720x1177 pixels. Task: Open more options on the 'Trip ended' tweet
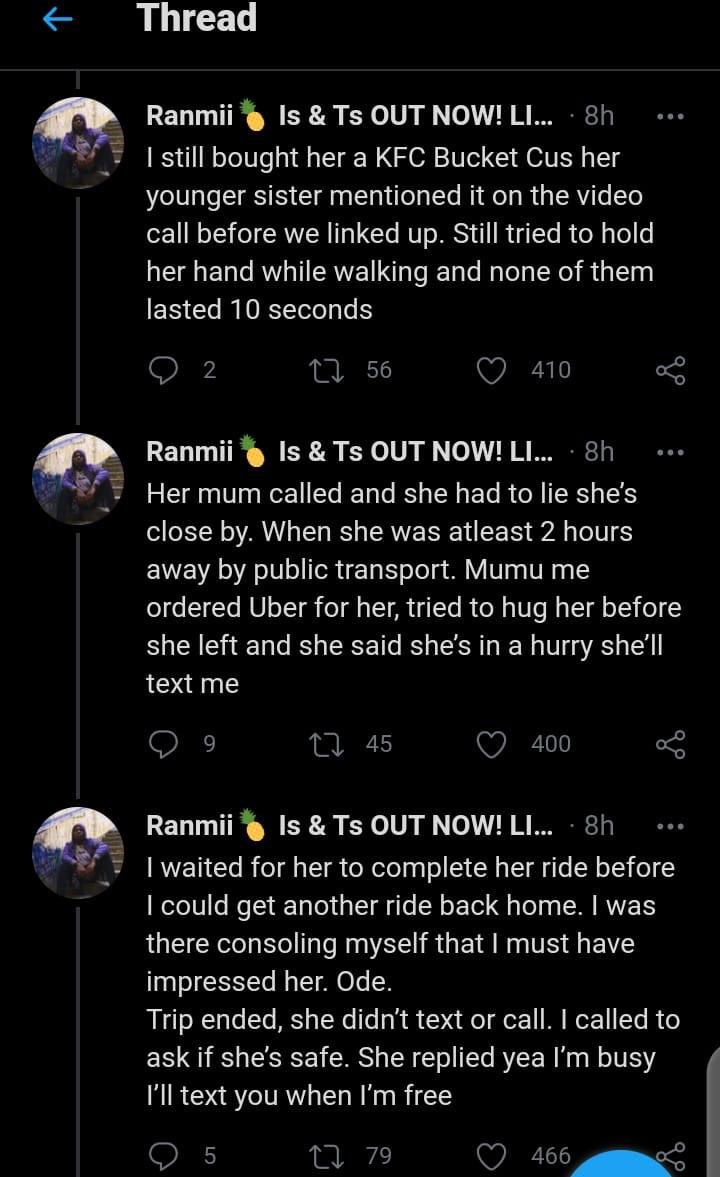[669, 826]
